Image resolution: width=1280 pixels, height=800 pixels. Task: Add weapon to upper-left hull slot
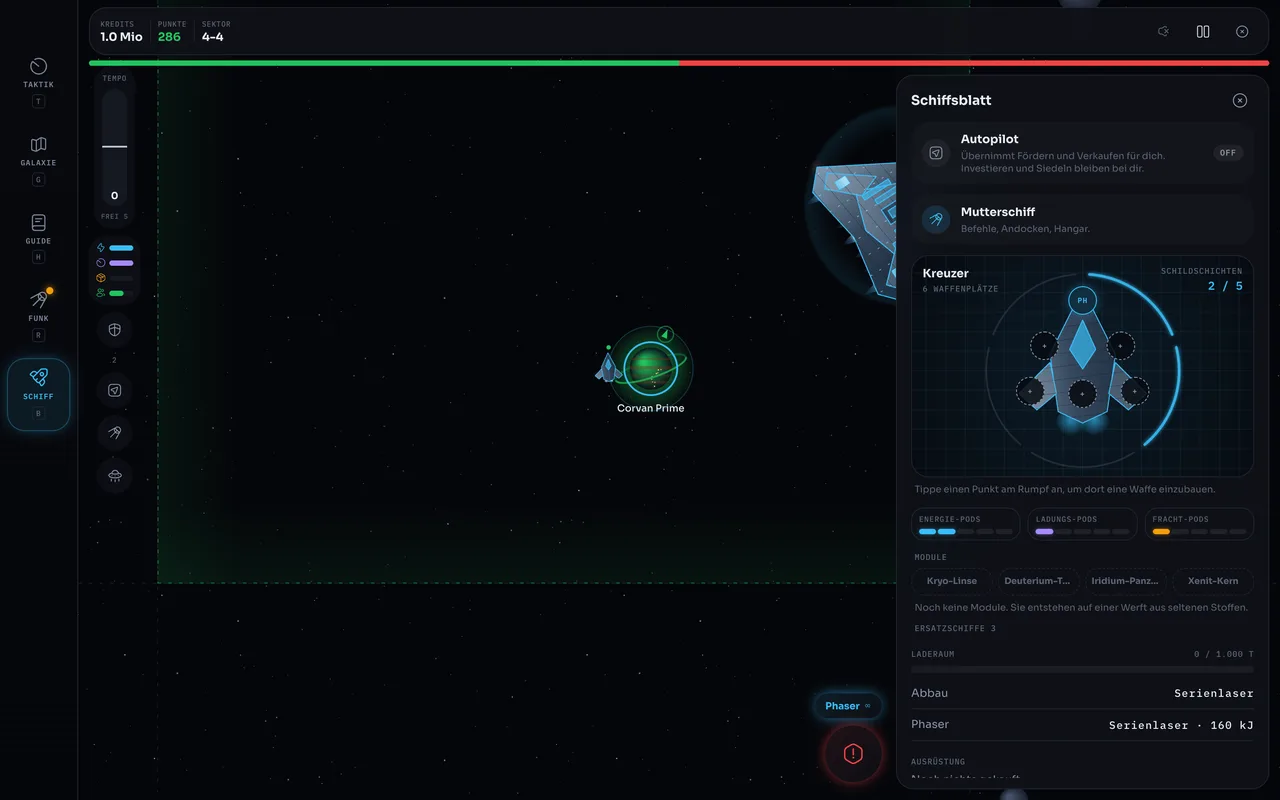pos(1044,346)
